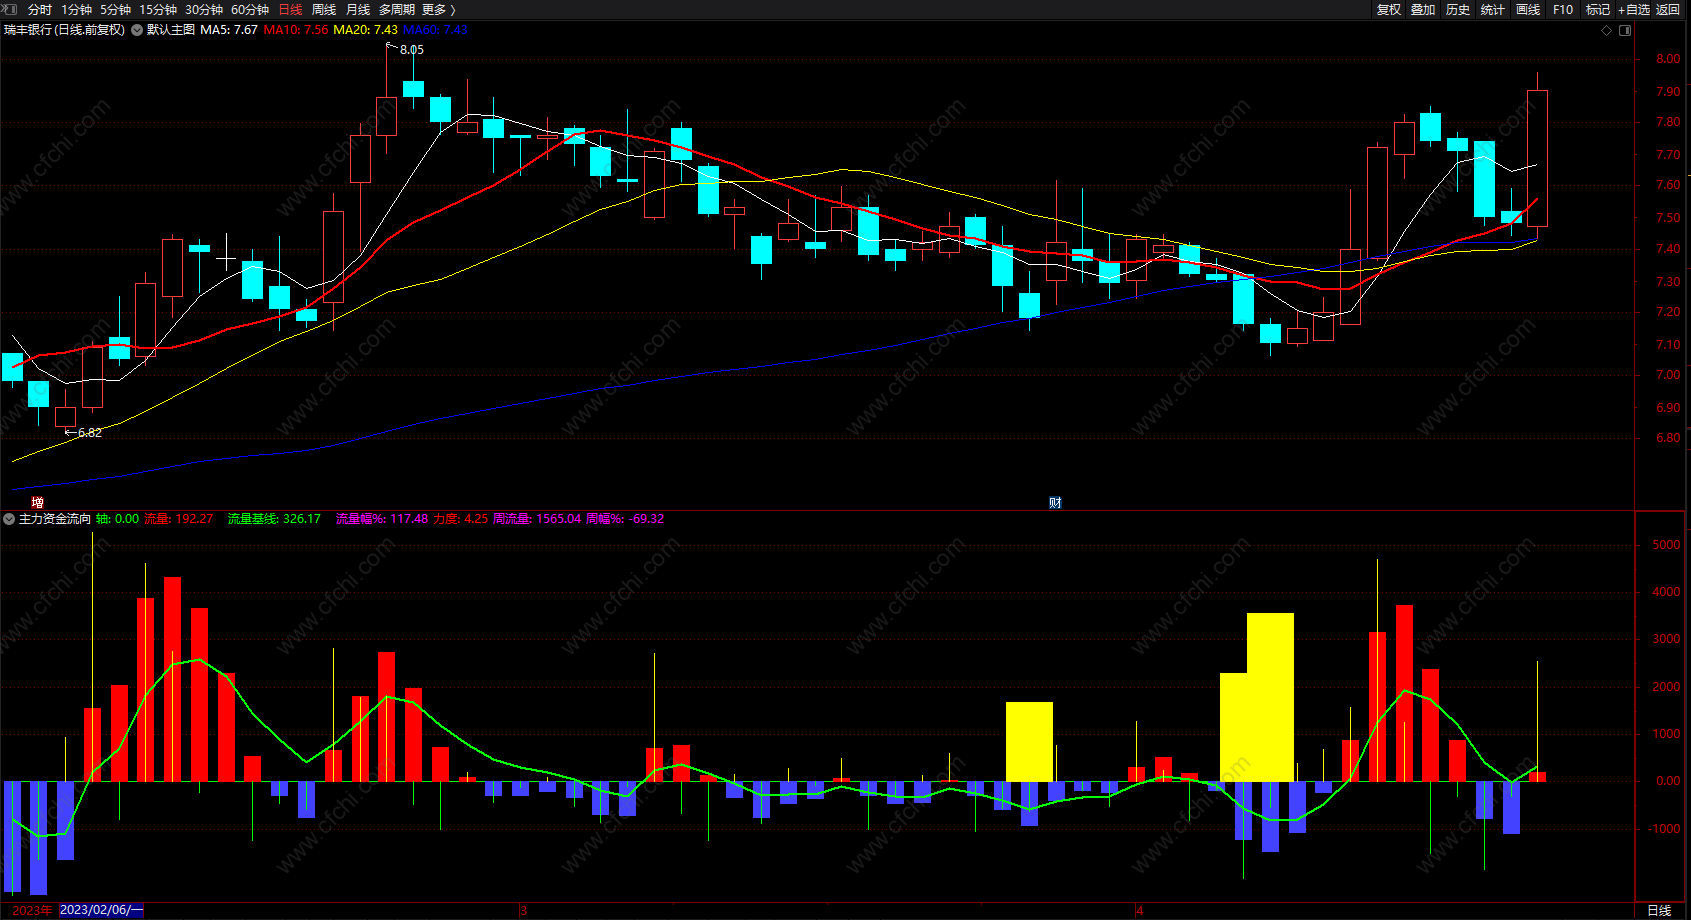This screenshot has width=1691, height=920.
Task: Click the red 增 marker on the chart
Action: click(x=37, y=502)
